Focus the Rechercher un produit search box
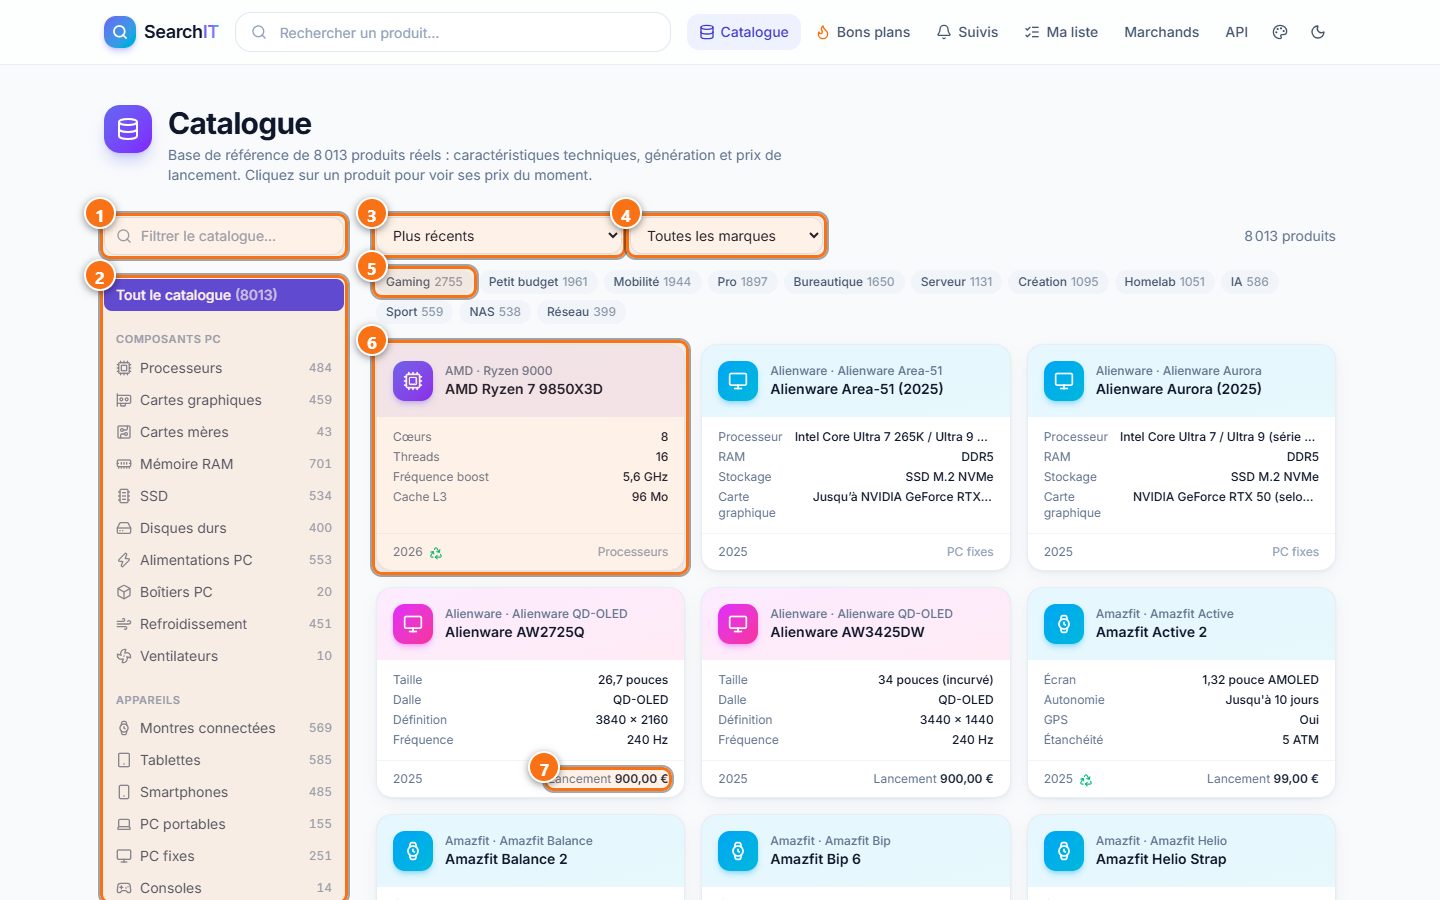Image resolution: width=1440 pixels, height=900 pixels. [x=453, y=32]
